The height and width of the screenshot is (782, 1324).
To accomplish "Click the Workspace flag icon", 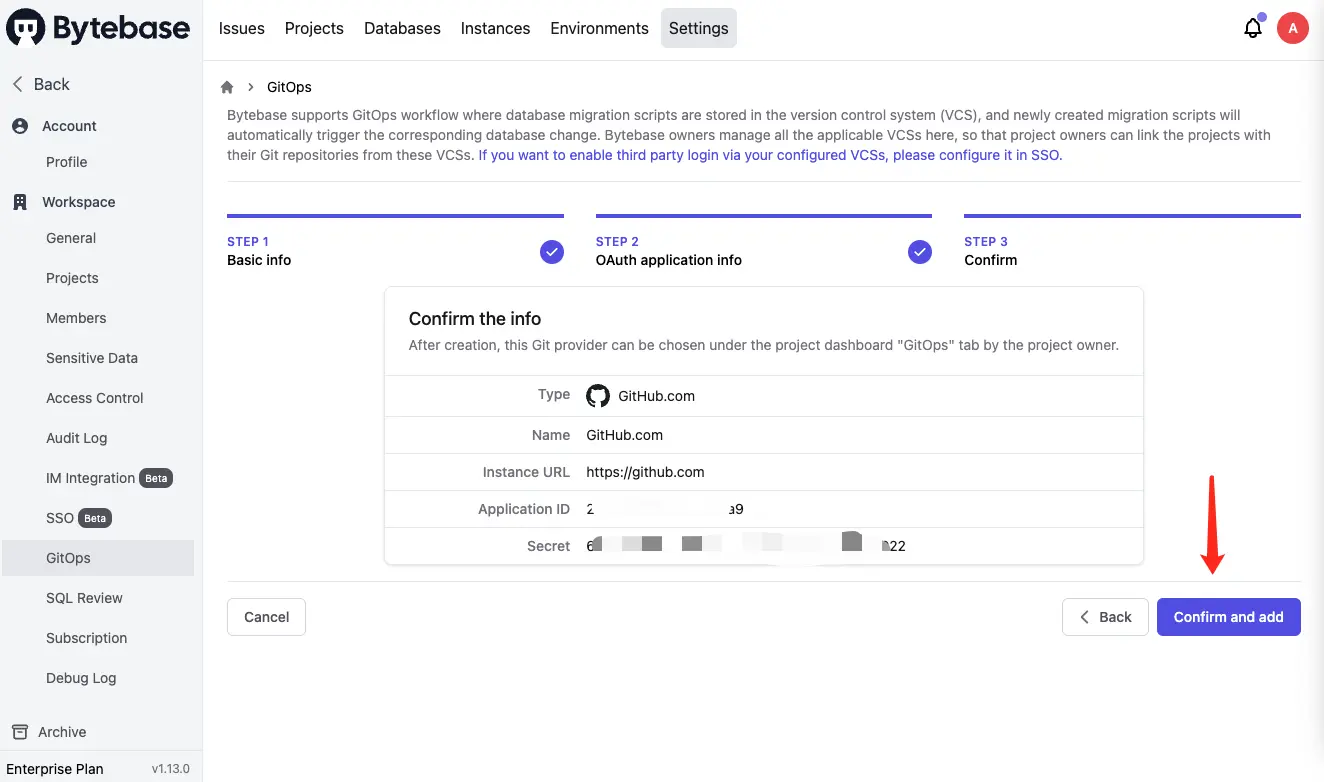I will pyautogui.click(x=21, y=201).
